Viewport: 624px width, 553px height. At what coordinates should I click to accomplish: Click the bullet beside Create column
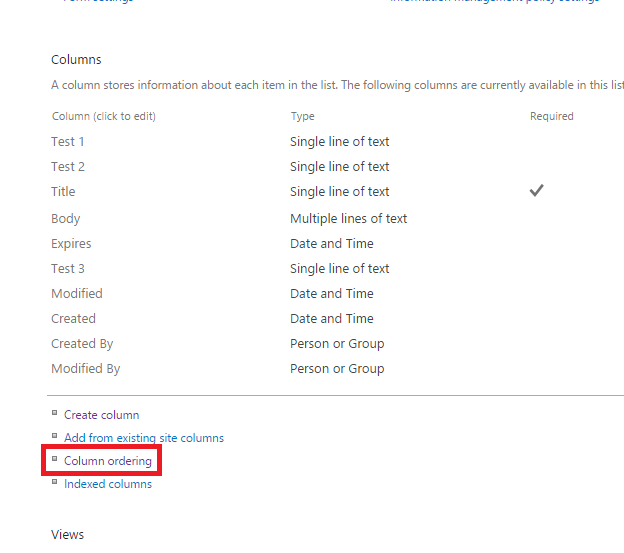coord(55,413)
